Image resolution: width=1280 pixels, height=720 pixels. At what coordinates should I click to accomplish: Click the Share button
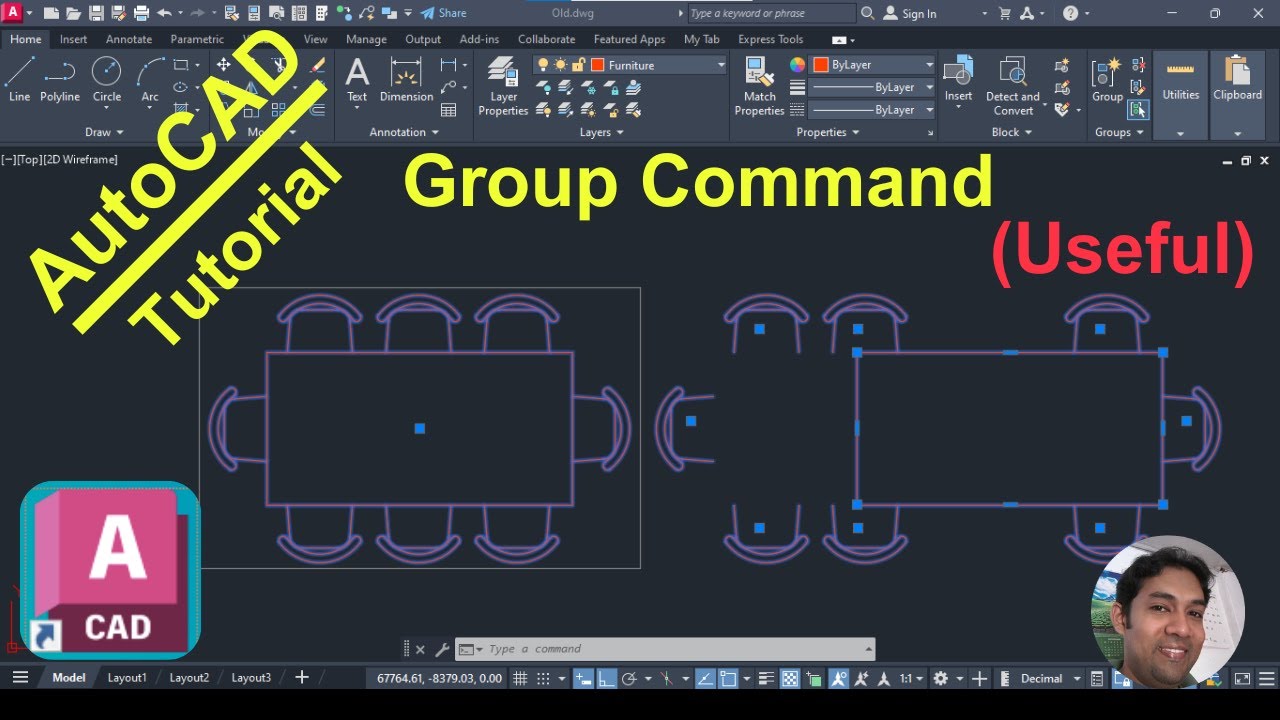pyautogui.click(x=443, y=13)
